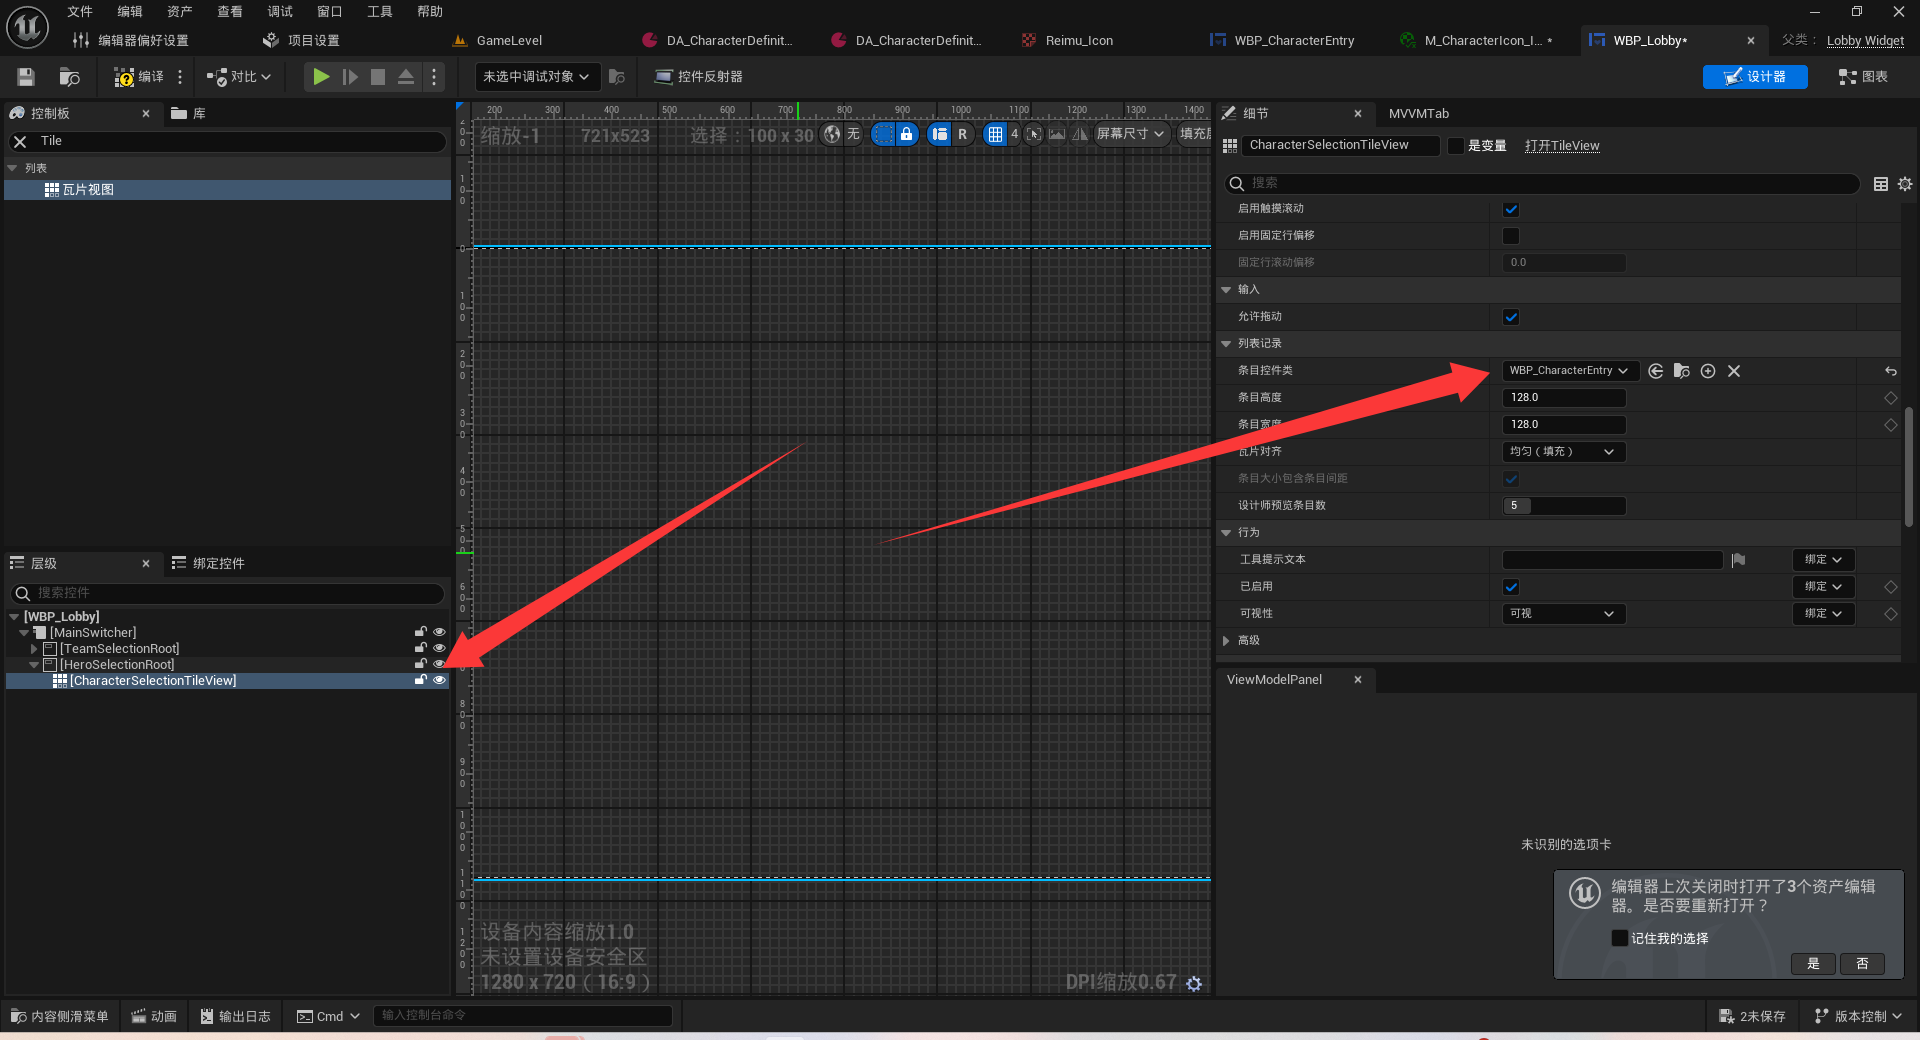The width and height of the screenshot is (1920, 1040).
Task: Open the 未选中调试对象 debug object dropdown
Action: 537,77
